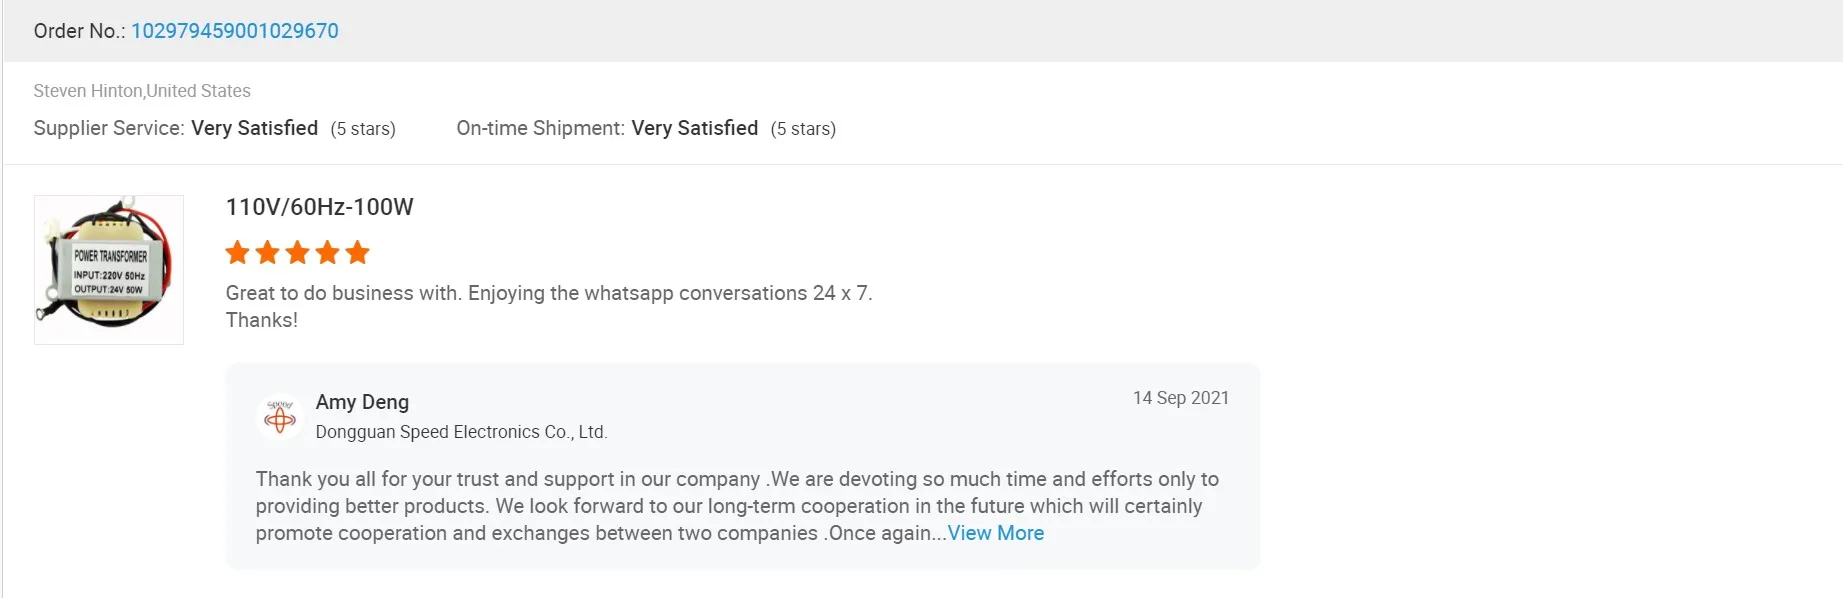Viewport: 1843px width, 598px height.
Task: Click the fifth orange rating star
Action: pyautogui.click(x=358, y=253)
